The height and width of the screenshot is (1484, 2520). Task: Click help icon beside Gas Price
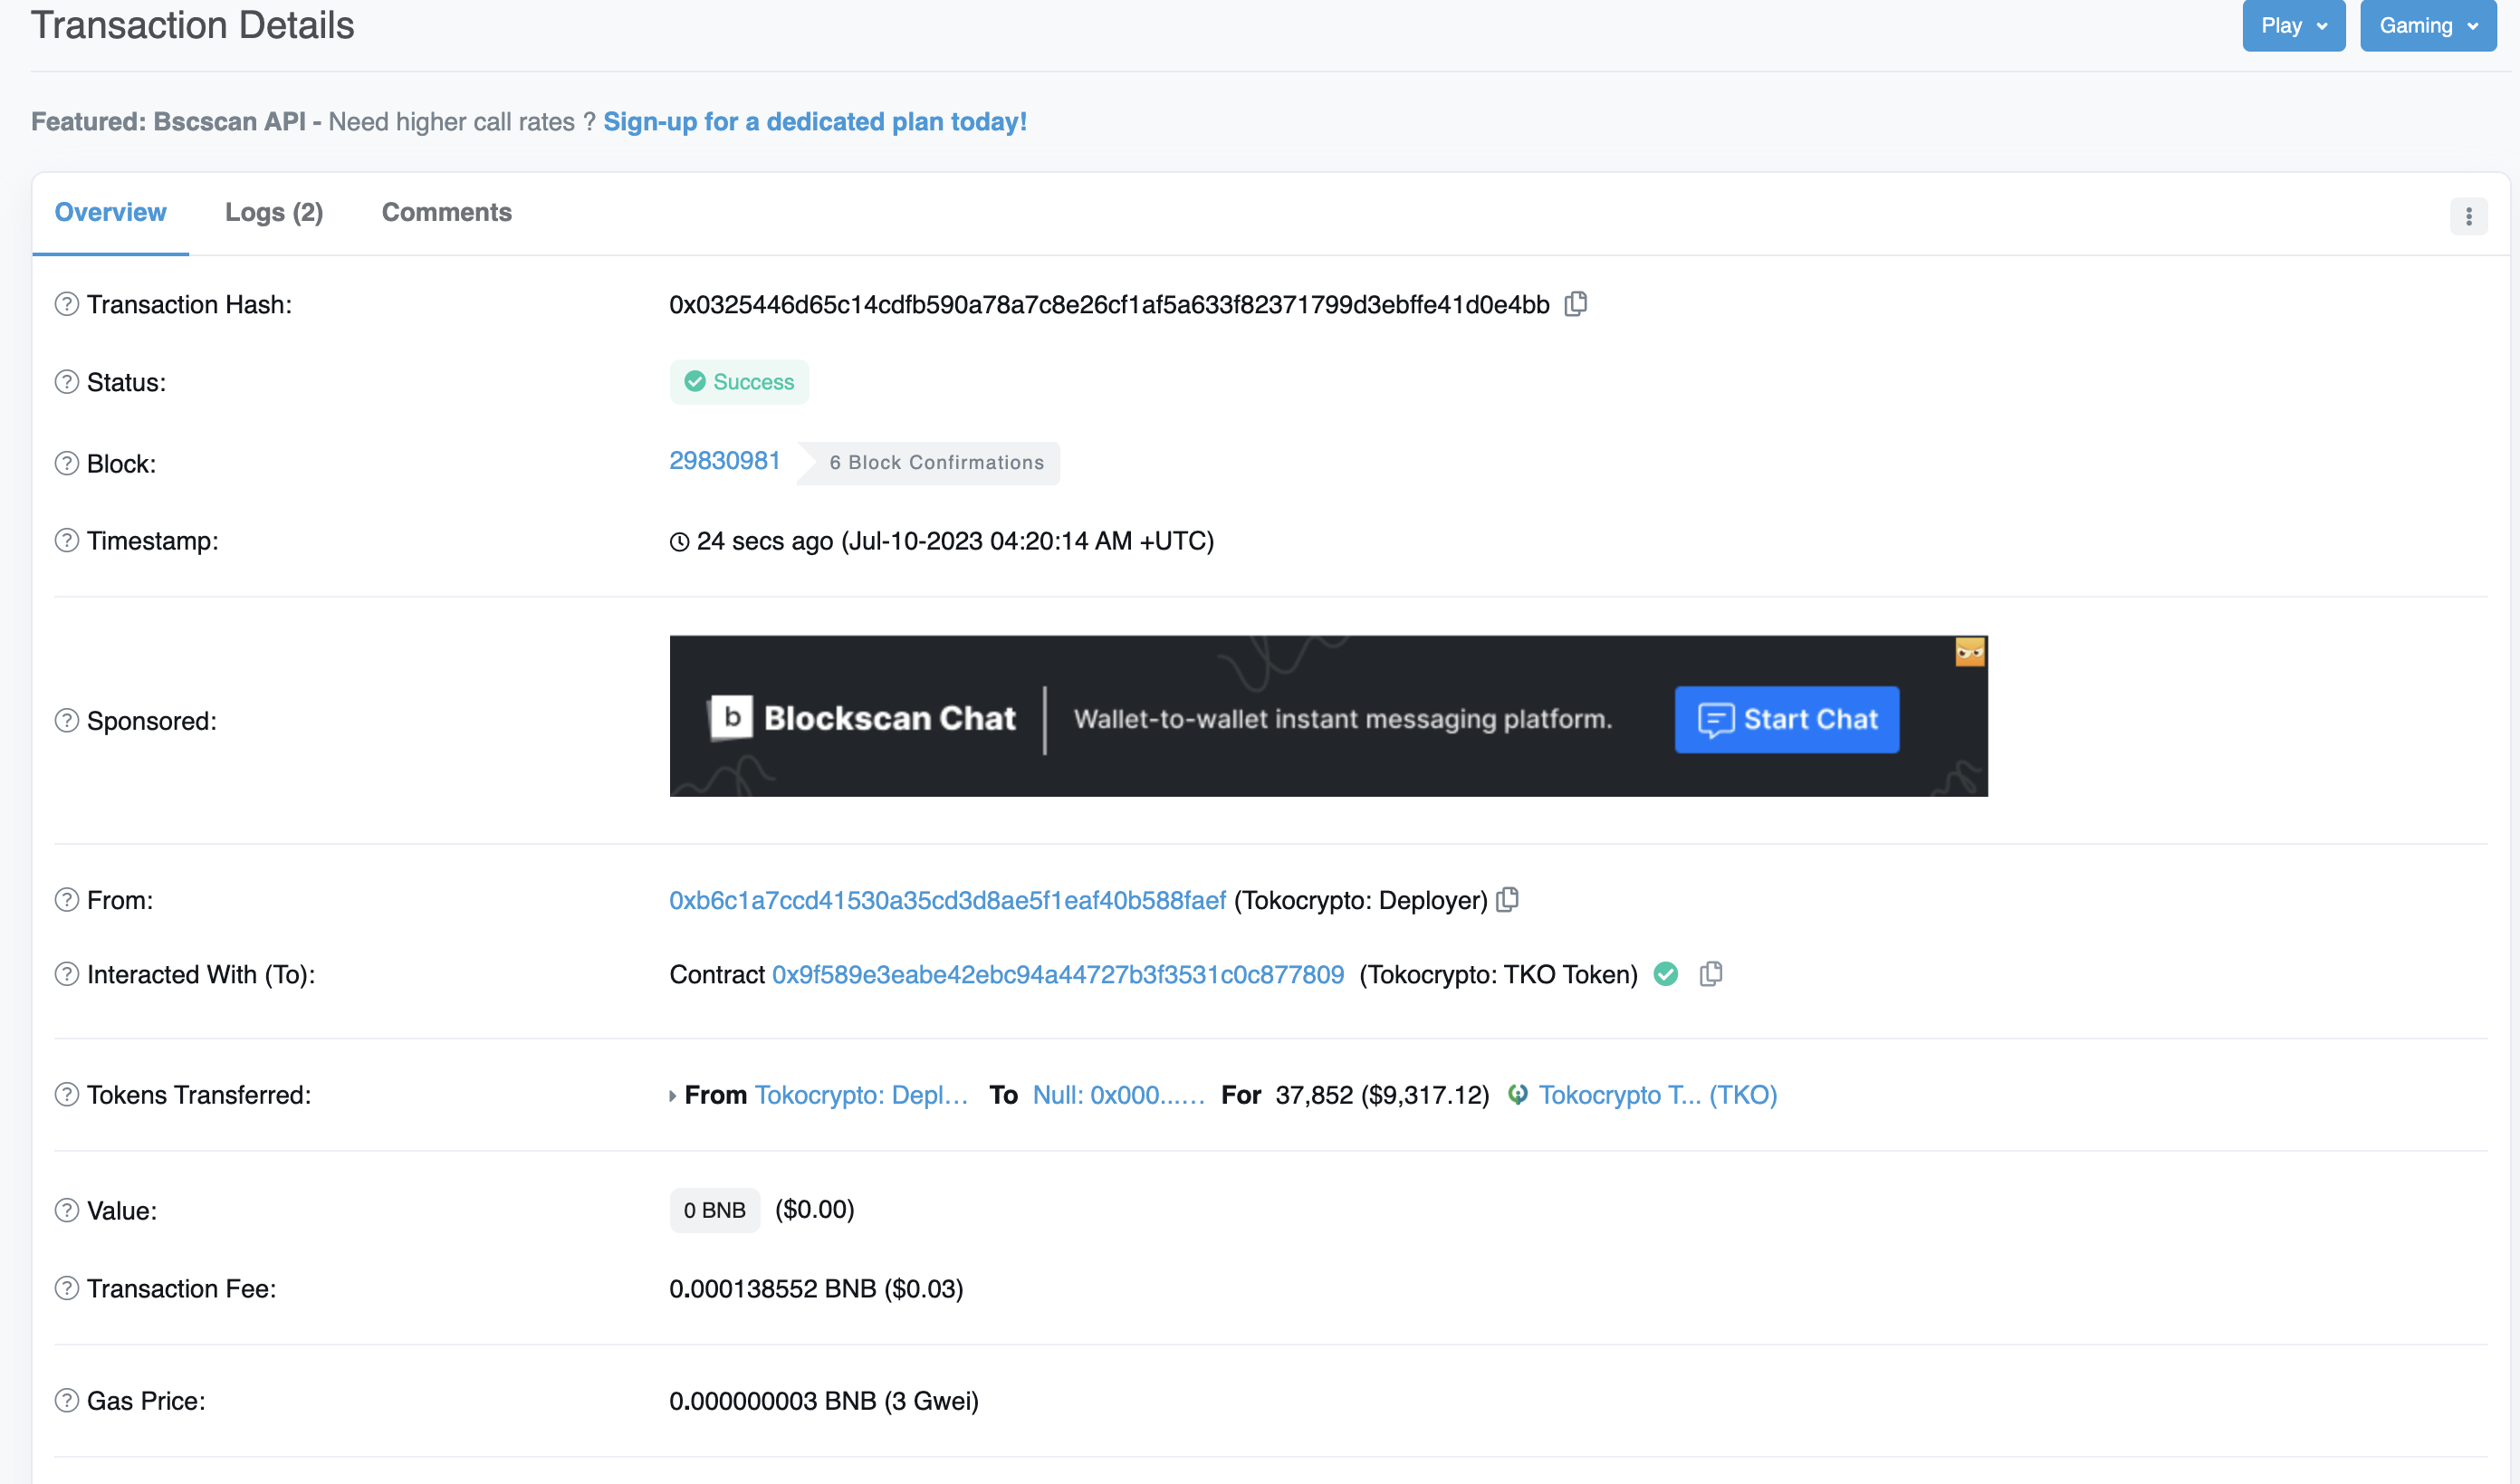point(67,1400)
